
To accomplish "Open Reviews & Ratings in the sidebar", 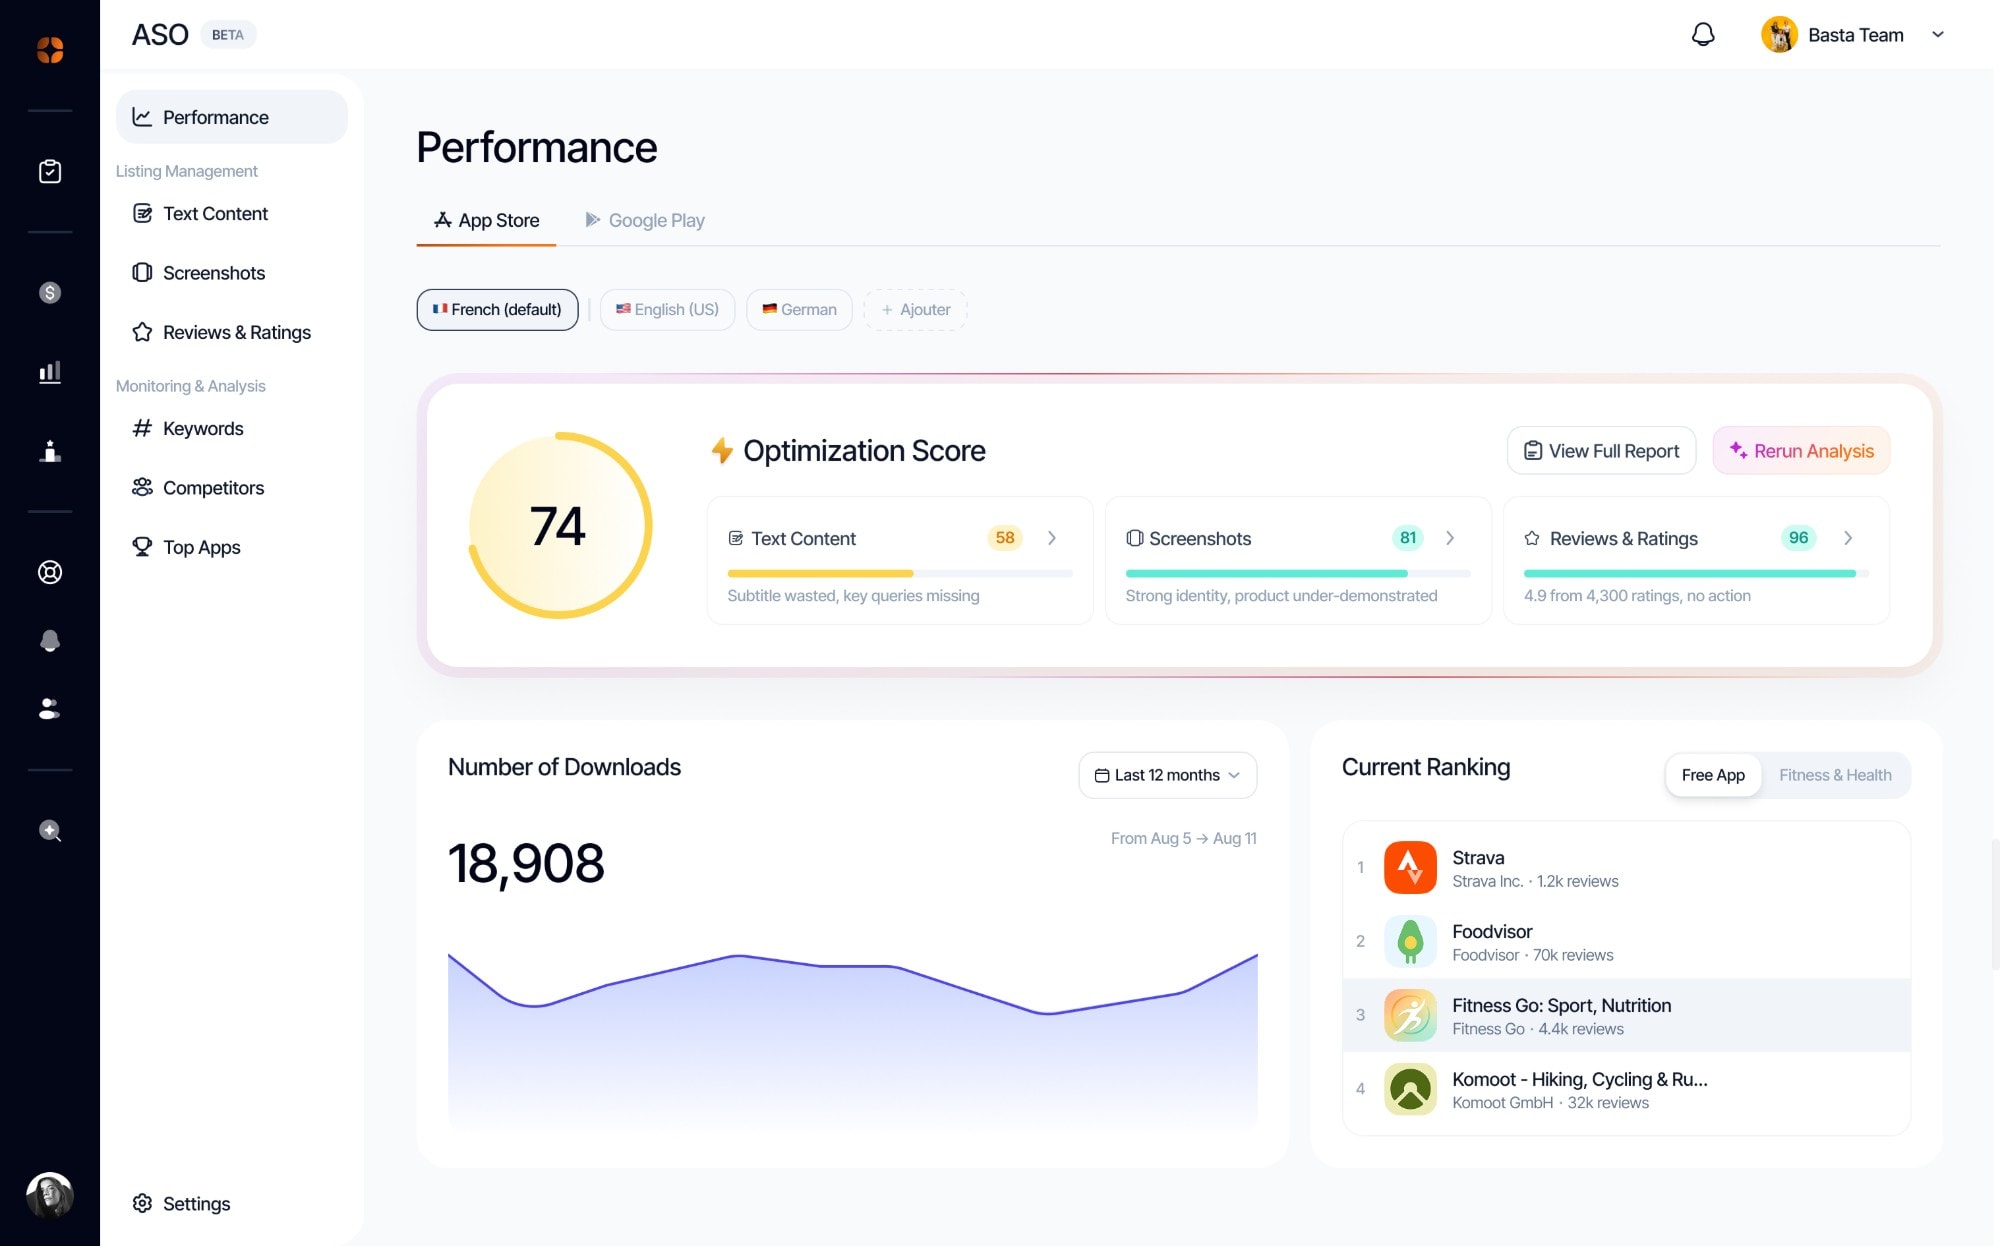I will [232, 332].
